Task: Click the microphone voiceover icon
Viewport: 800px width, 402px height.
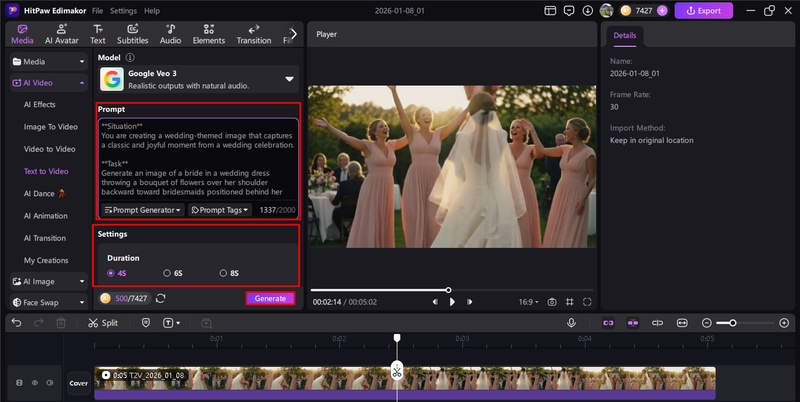Action: point(571,323)
